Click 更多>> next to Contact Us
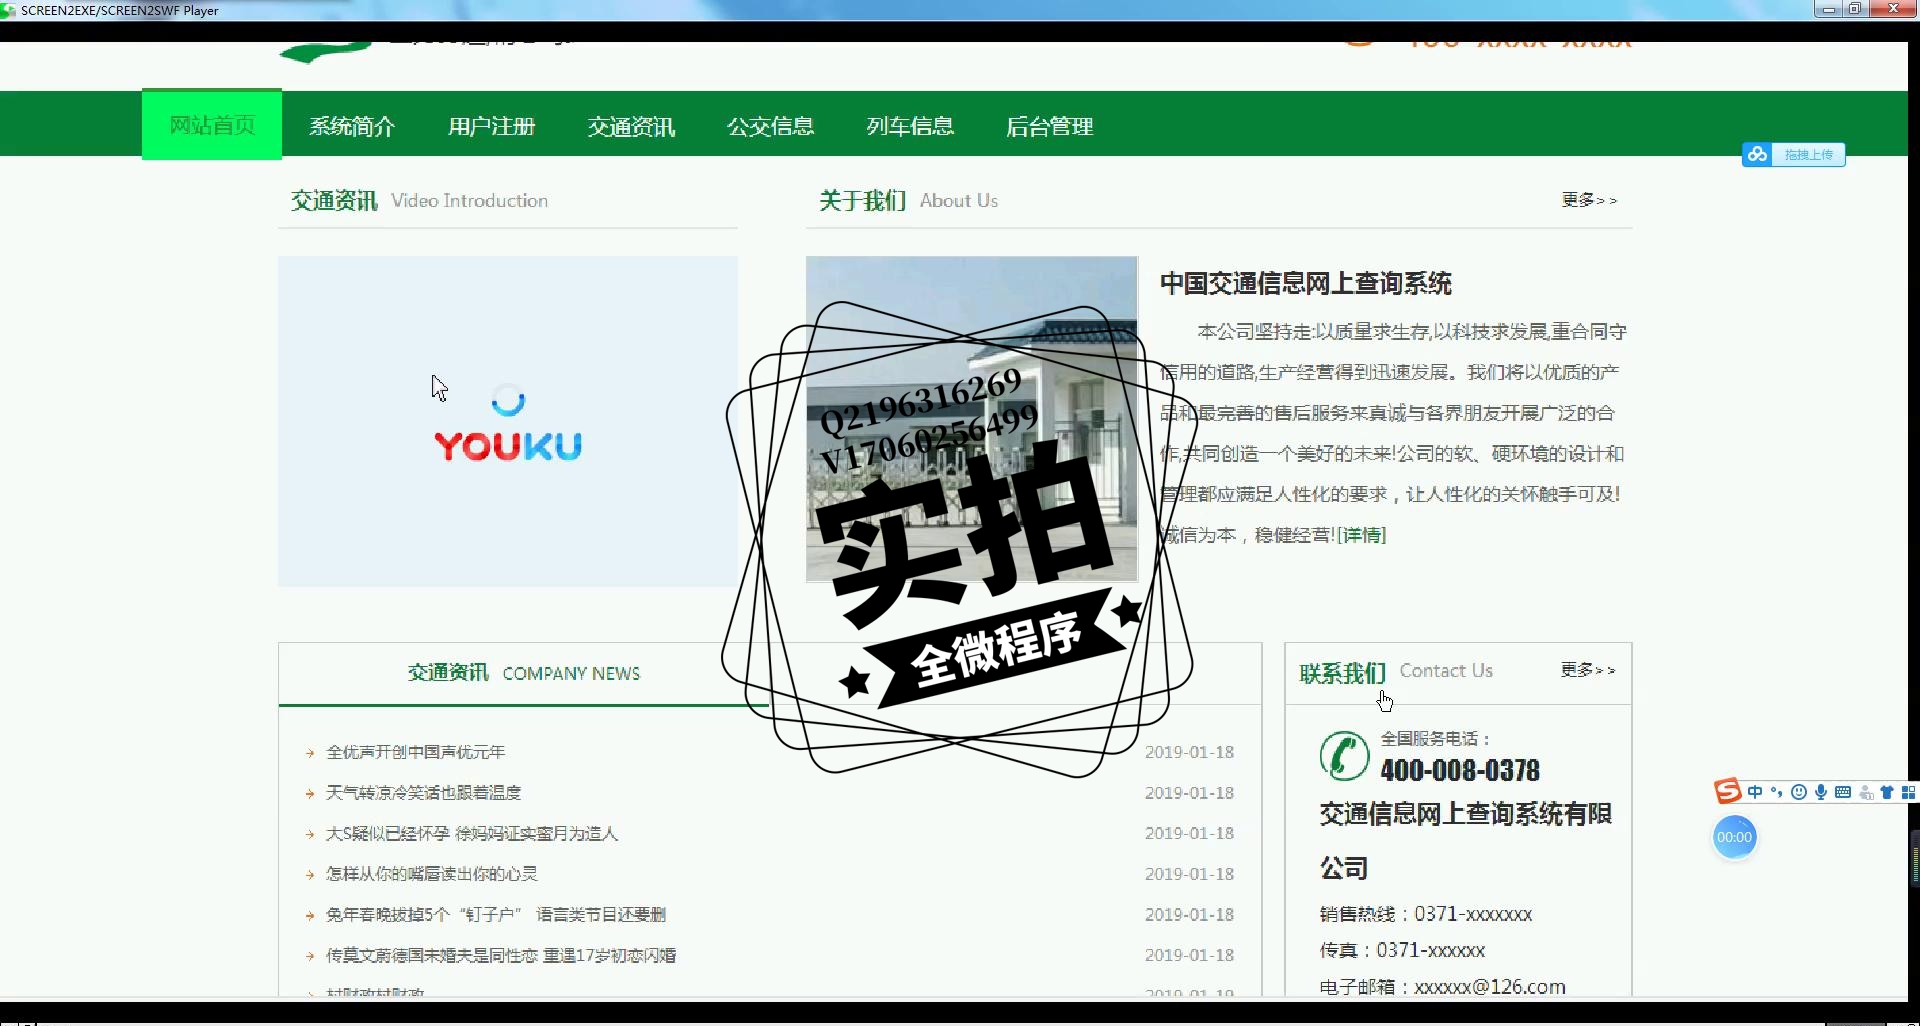This screenshot has height=1026, width=1920. [1588, 670]
